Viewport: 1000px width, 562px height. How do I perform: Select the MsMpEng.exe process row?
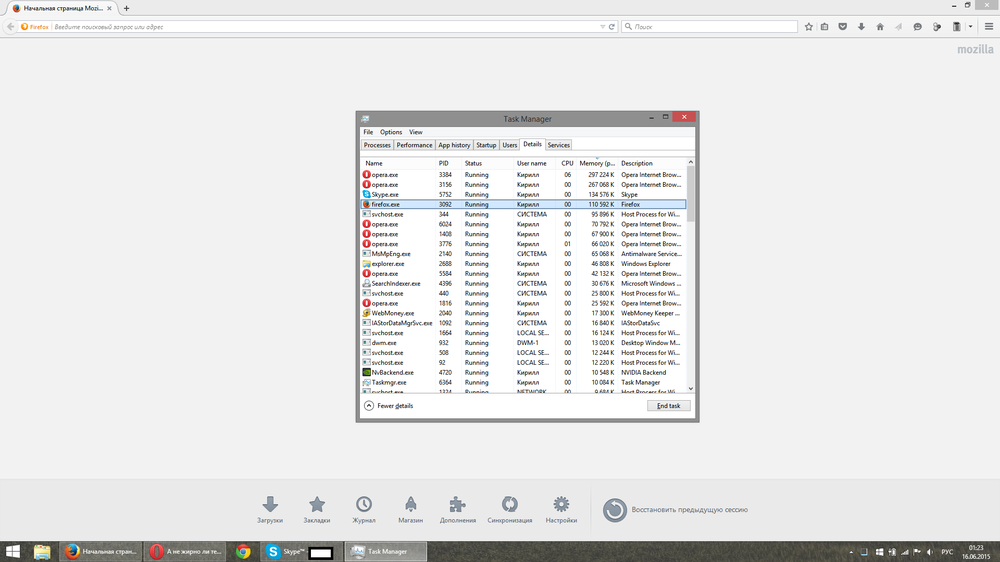pos(524,254)
